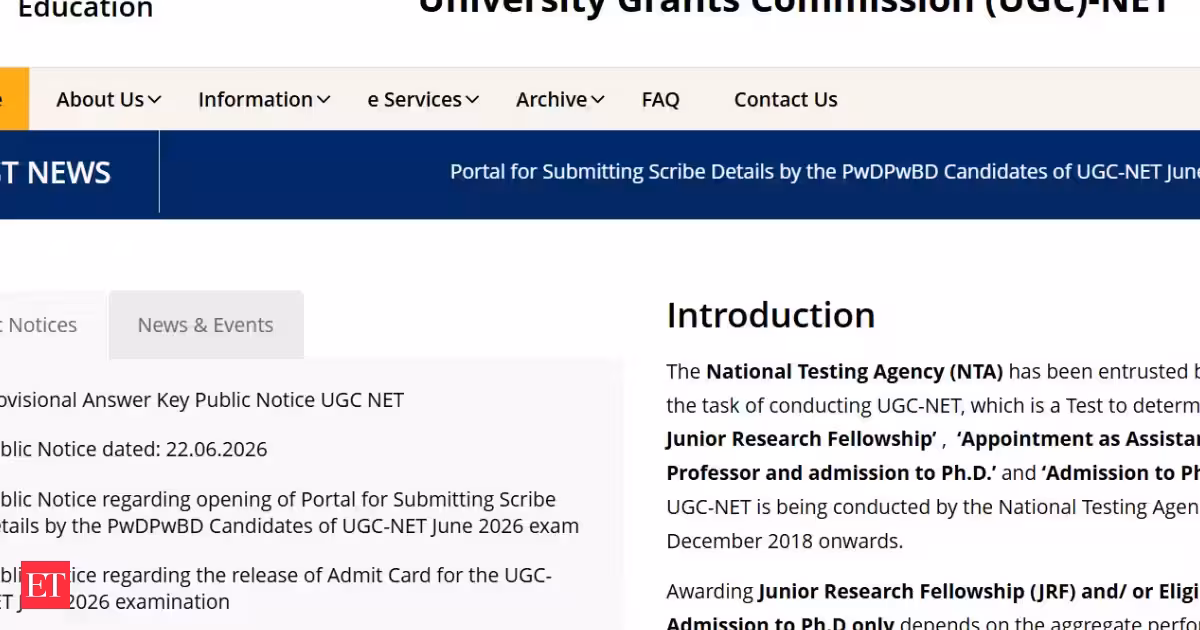Open notice about Submitting Scribe Details portal
Screen dimensions: 1200x630
click(x=289, y=512)
